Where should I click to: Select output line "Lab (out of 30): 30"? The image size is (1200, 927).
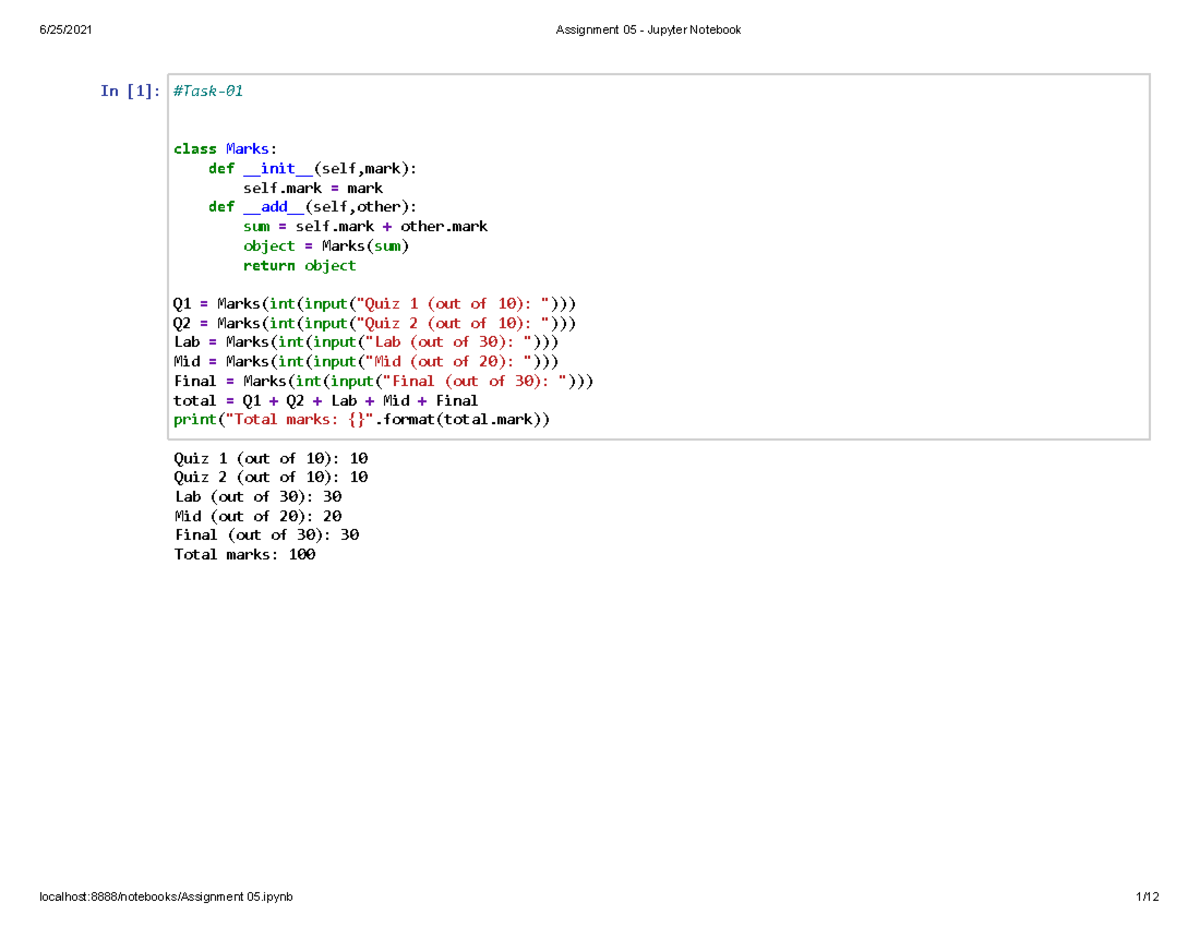pyautogui.click(x=258, y=497)
